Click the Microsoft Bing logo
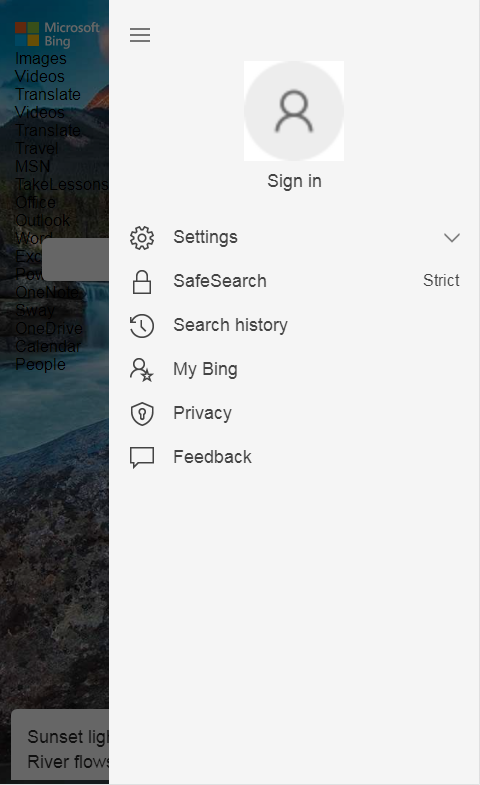The width and height of the screenshot is (480, 785). tap(57, 34)
